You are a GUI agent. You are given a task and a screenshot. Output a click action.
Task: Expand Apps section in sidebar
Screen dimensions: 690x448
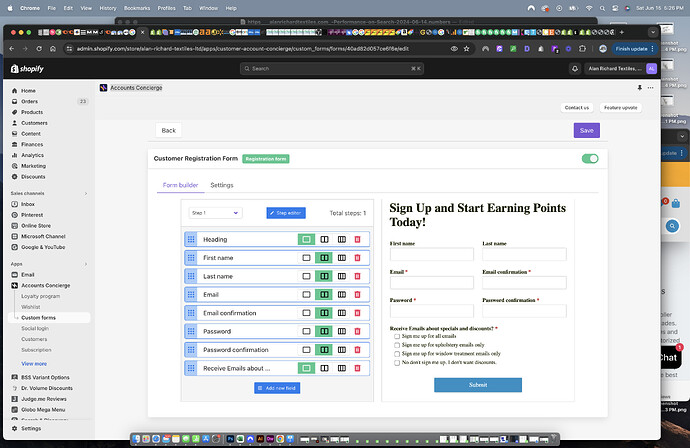point(86,264)
